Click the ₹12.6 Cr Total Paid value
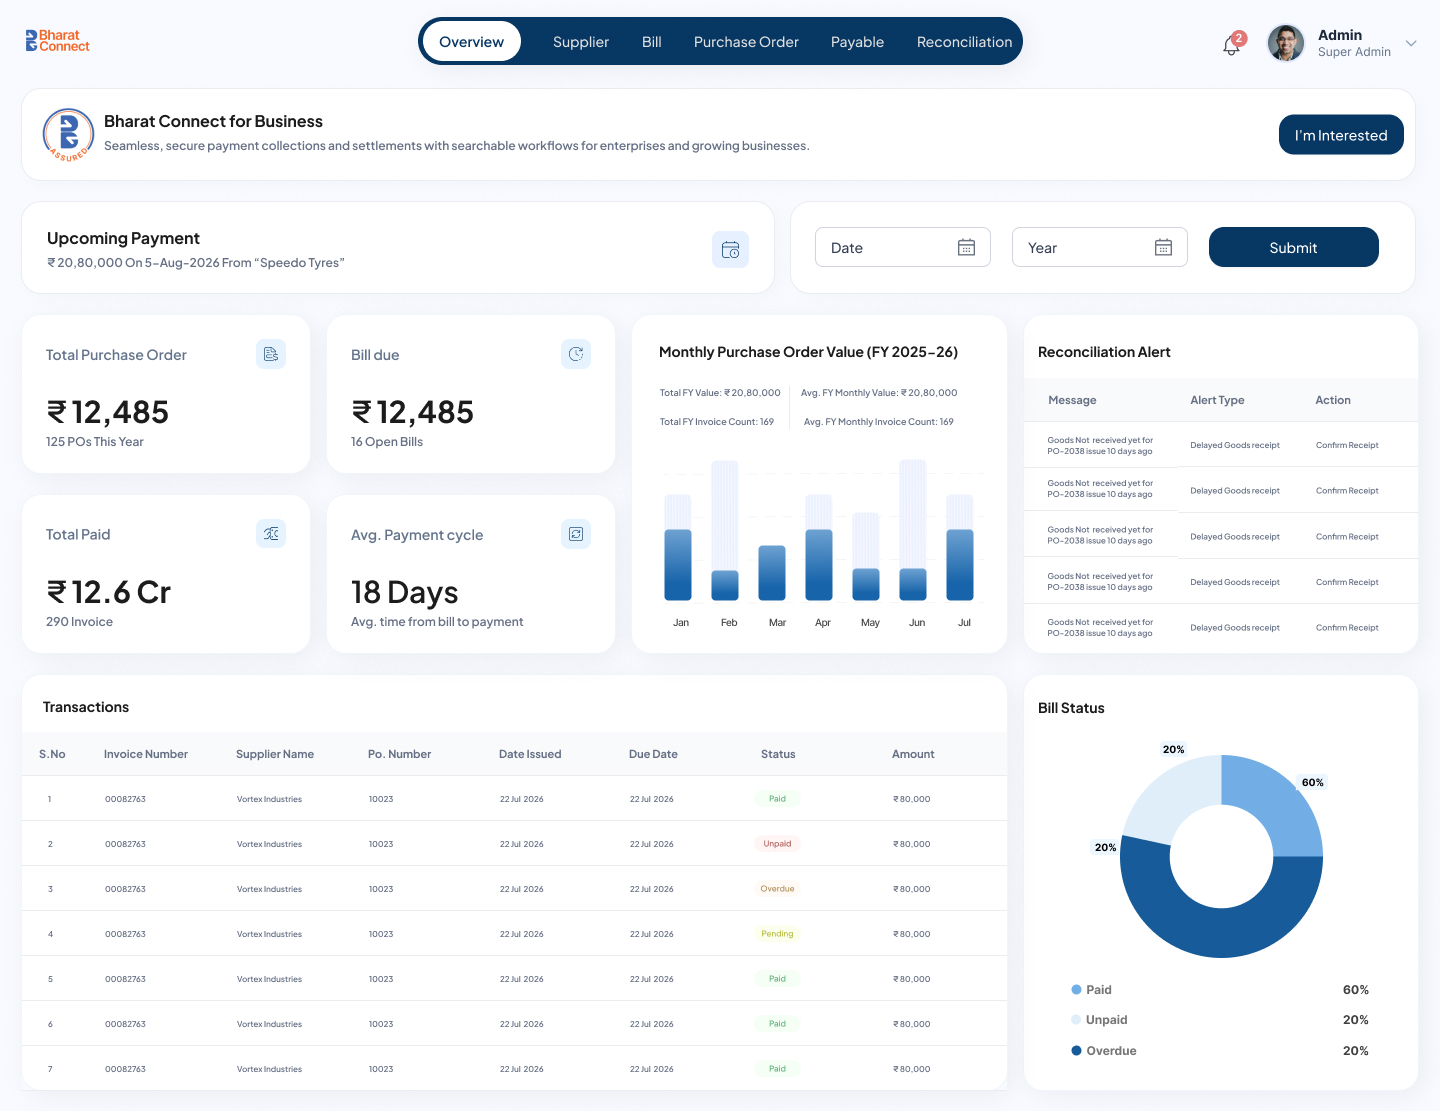The width and height of the screenshot is (1440, 1111). click(109, 592)
